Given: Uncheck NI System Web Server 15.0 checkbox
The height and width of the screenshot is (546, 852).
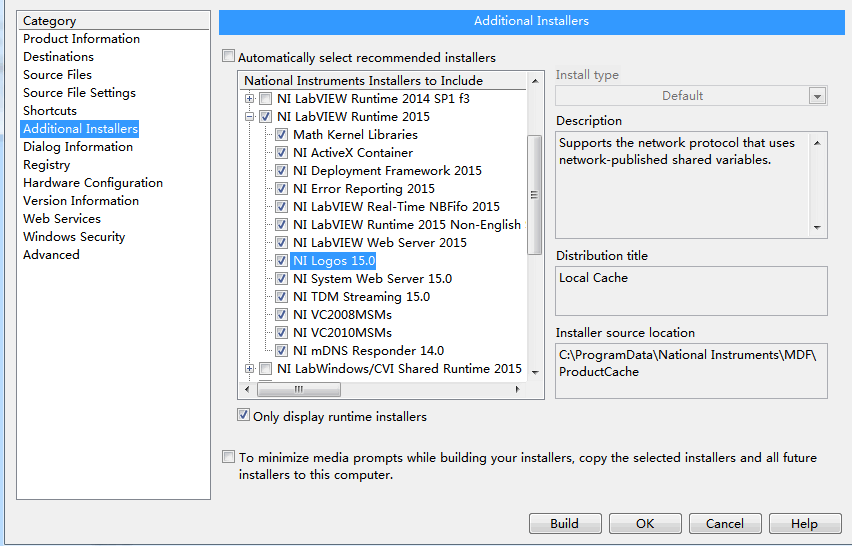Looking at the screenshot, I should coord(281,279).
